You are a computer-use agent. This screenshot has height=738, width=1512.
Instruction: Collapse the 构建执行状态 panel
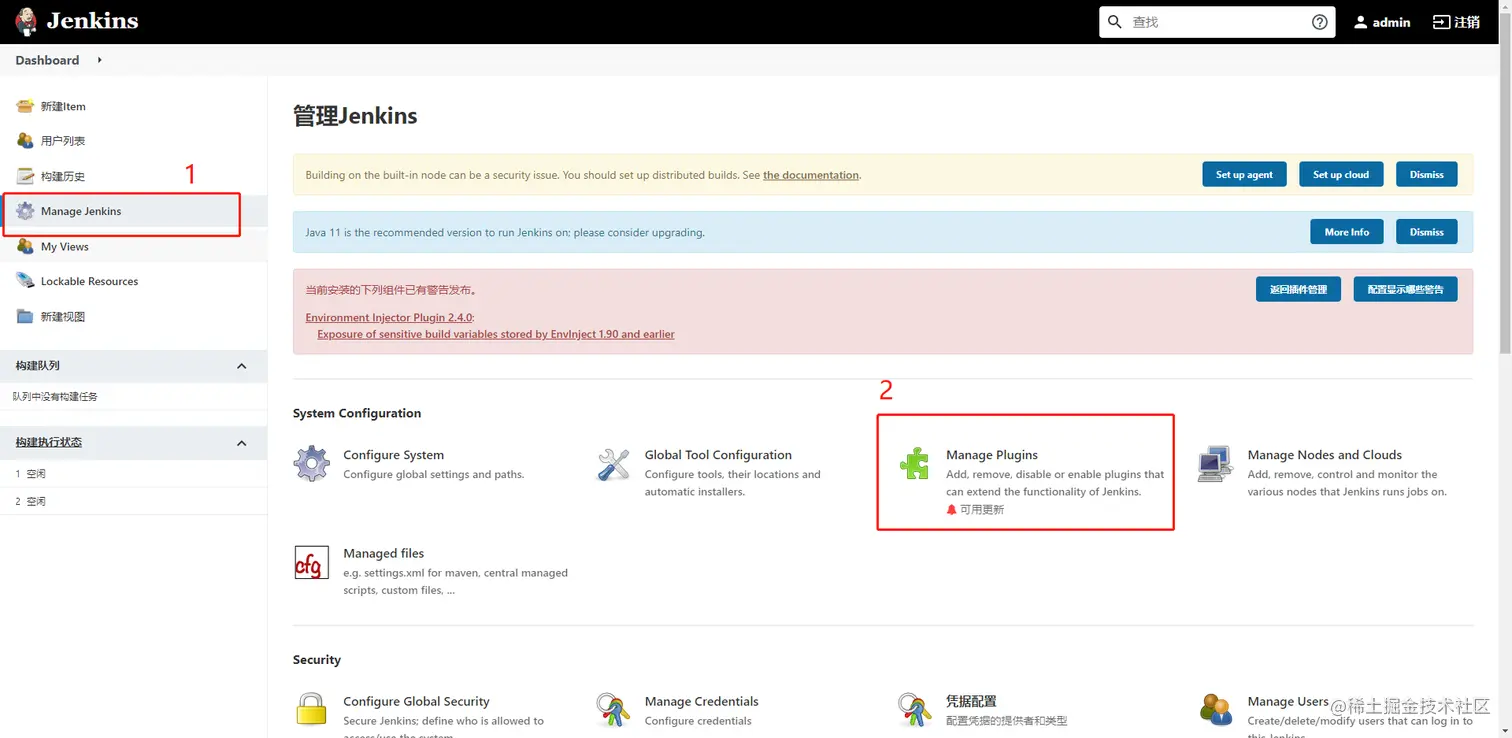point(241,443)
